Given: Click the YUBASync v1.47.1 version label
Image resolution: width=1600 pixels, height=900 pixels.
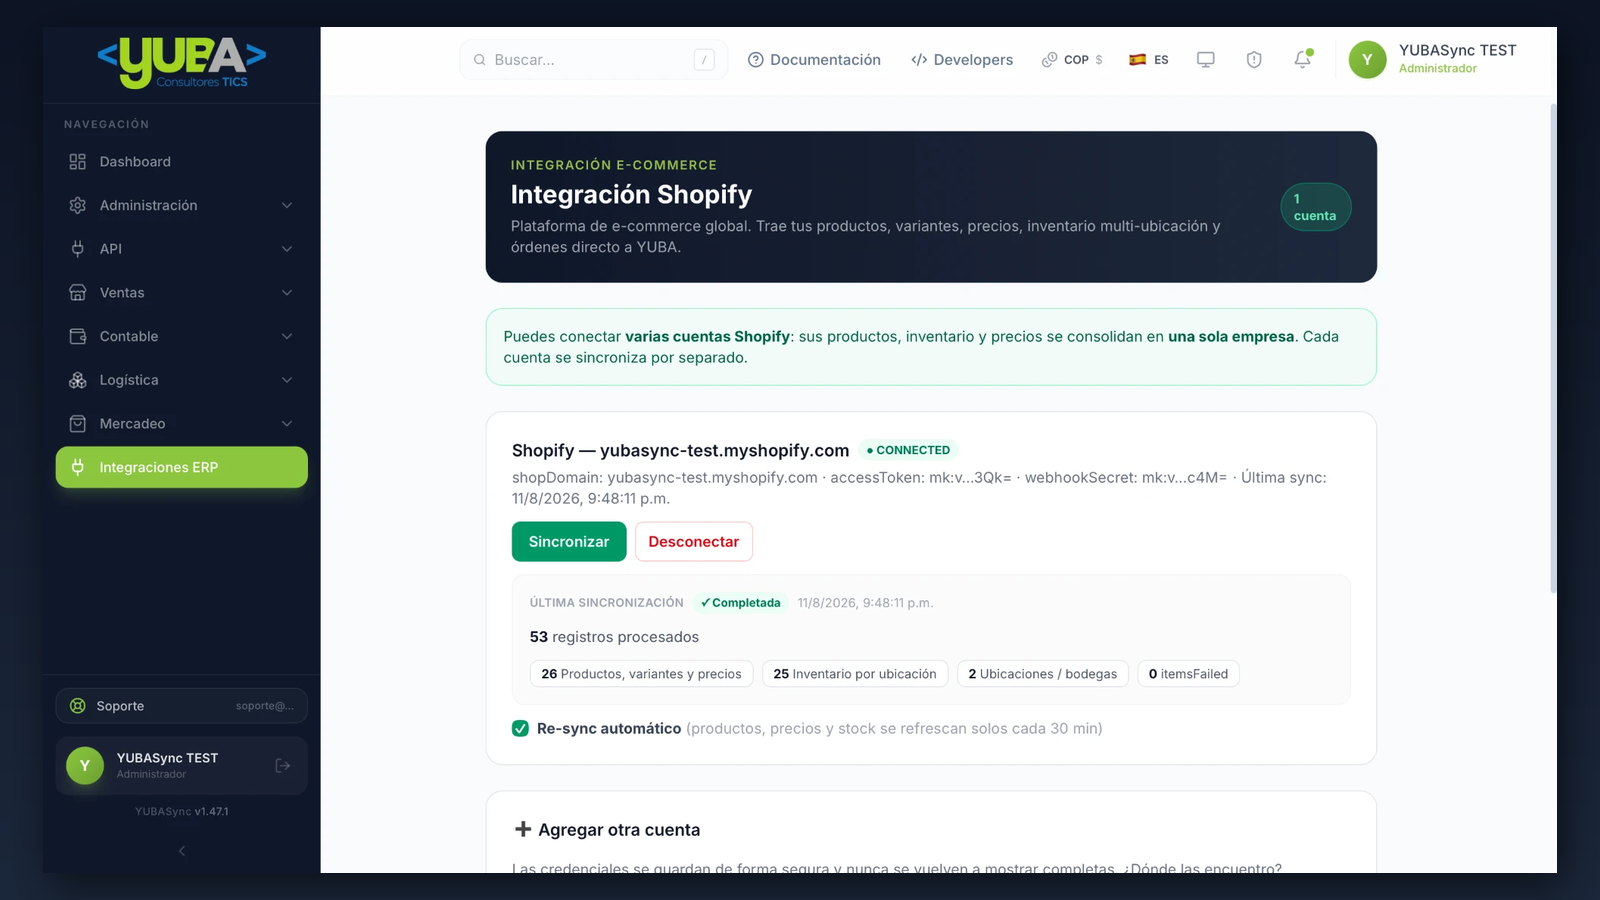Looking at the screenshot, I should [182, 812].
